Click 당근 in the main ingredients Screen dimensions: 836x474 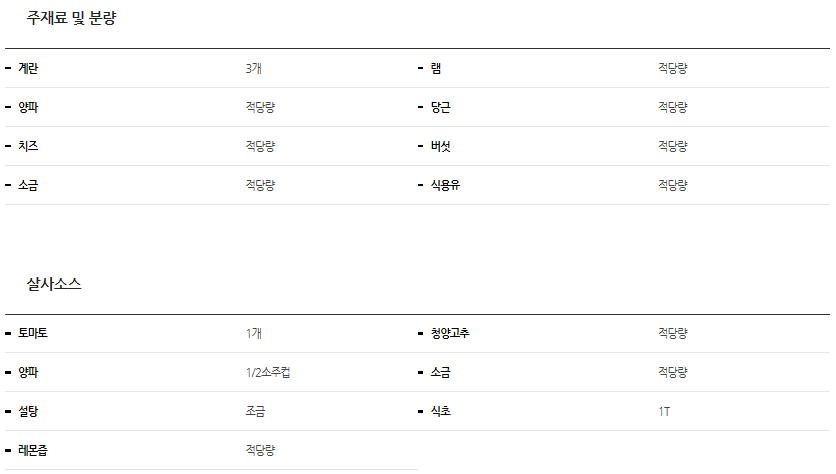point(441,108)
